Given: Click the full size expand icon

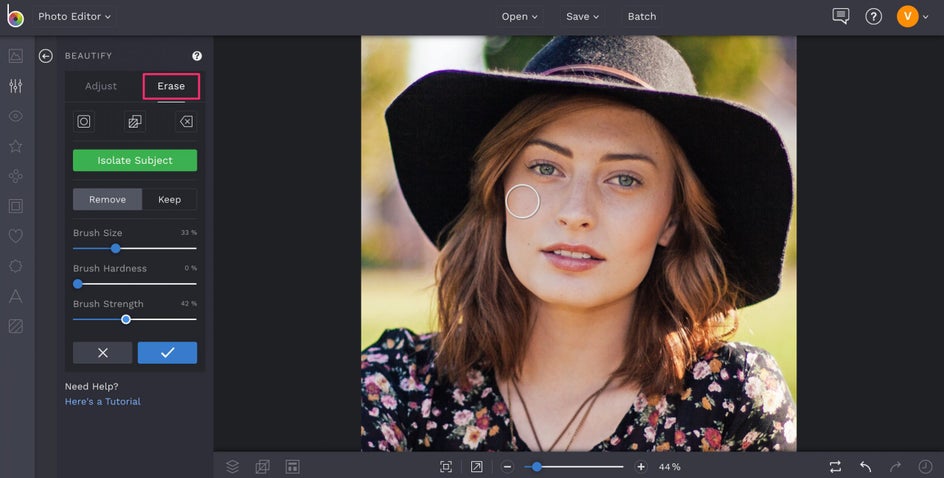Looking at the screenshot, I should 476,467.
